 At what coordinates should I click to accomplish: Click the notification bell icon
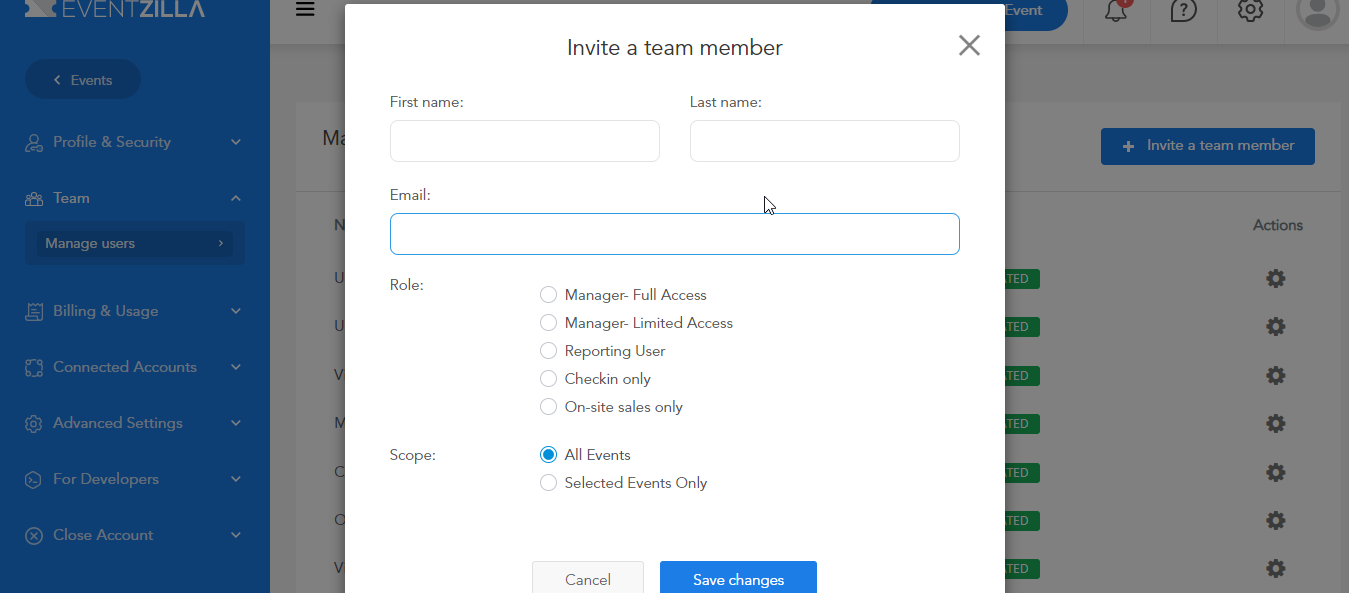1115,11
